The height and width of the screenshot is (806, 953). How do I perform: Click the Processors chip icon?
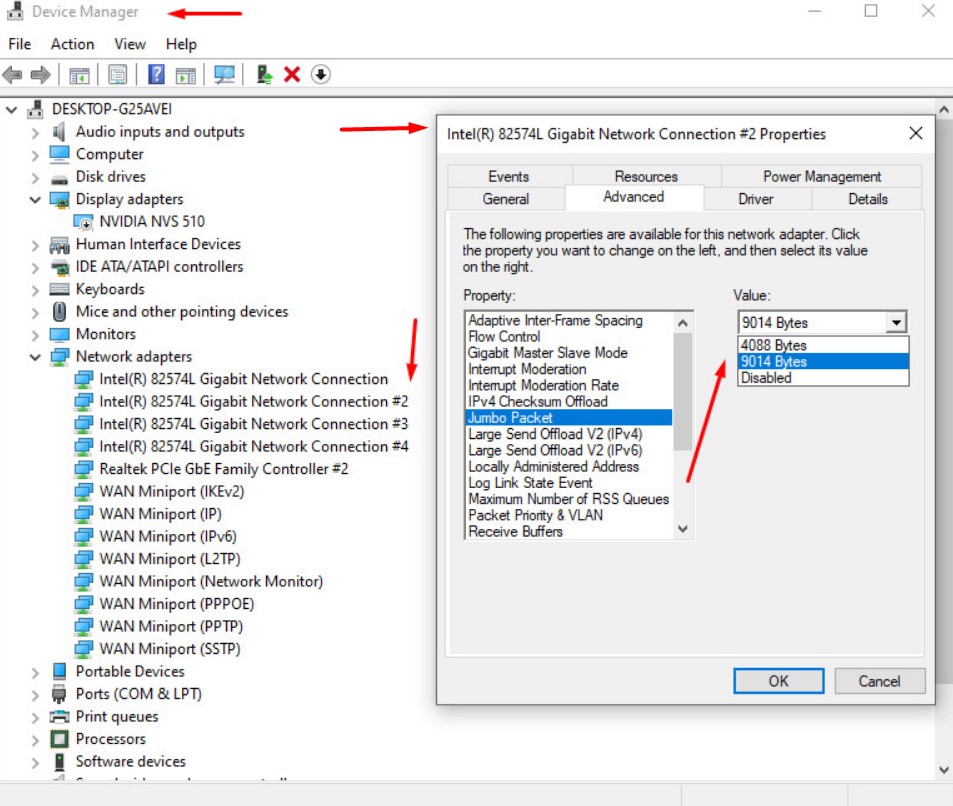pos(59,739)
